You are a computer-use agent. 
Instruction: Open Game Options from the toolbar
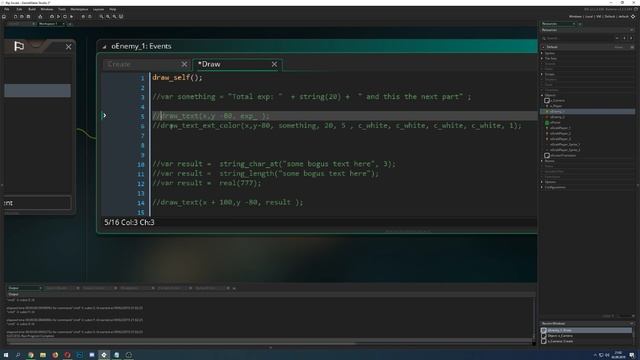coord(83,17)
